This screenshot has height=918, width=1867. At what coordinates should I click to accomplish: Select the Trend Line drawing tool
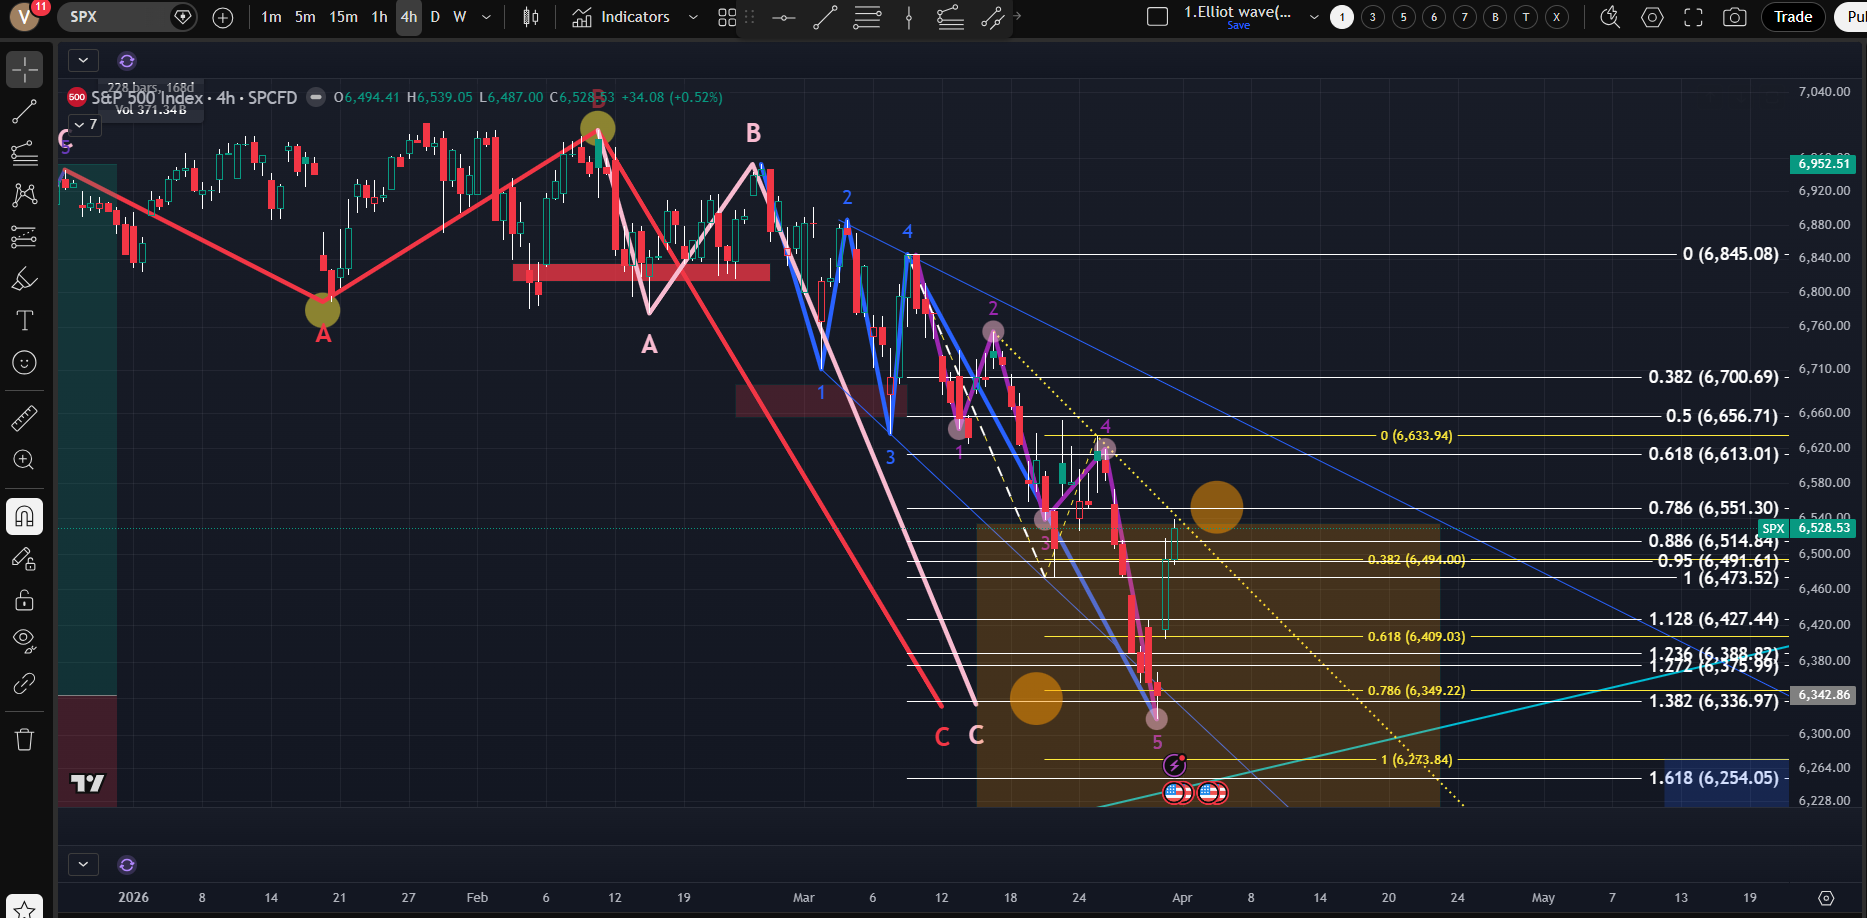(x=24, y=112)
